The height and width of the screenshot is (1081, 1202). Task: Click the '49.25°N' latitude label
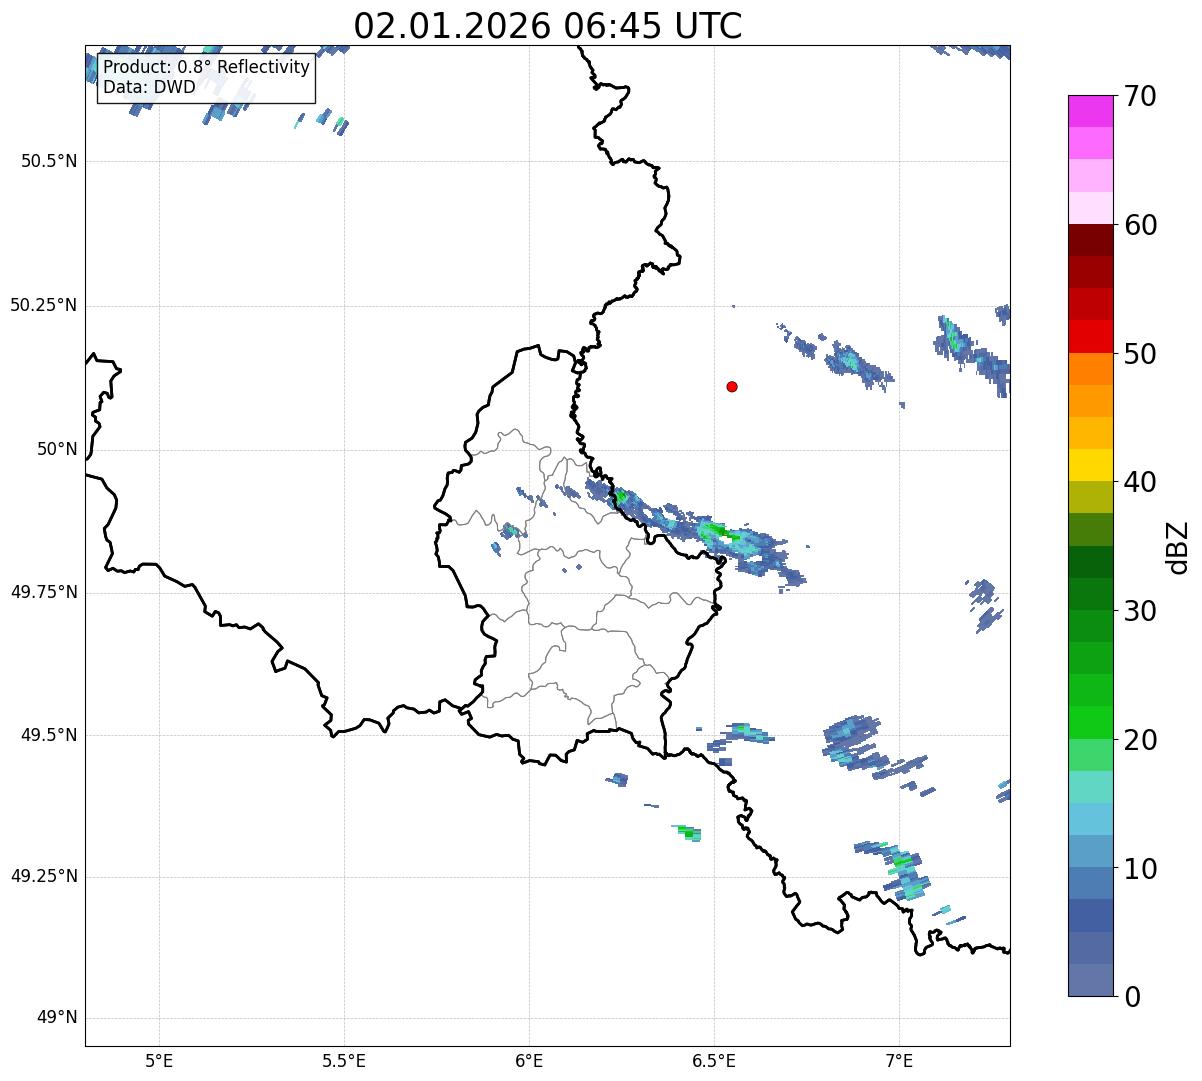pos(43,877)
